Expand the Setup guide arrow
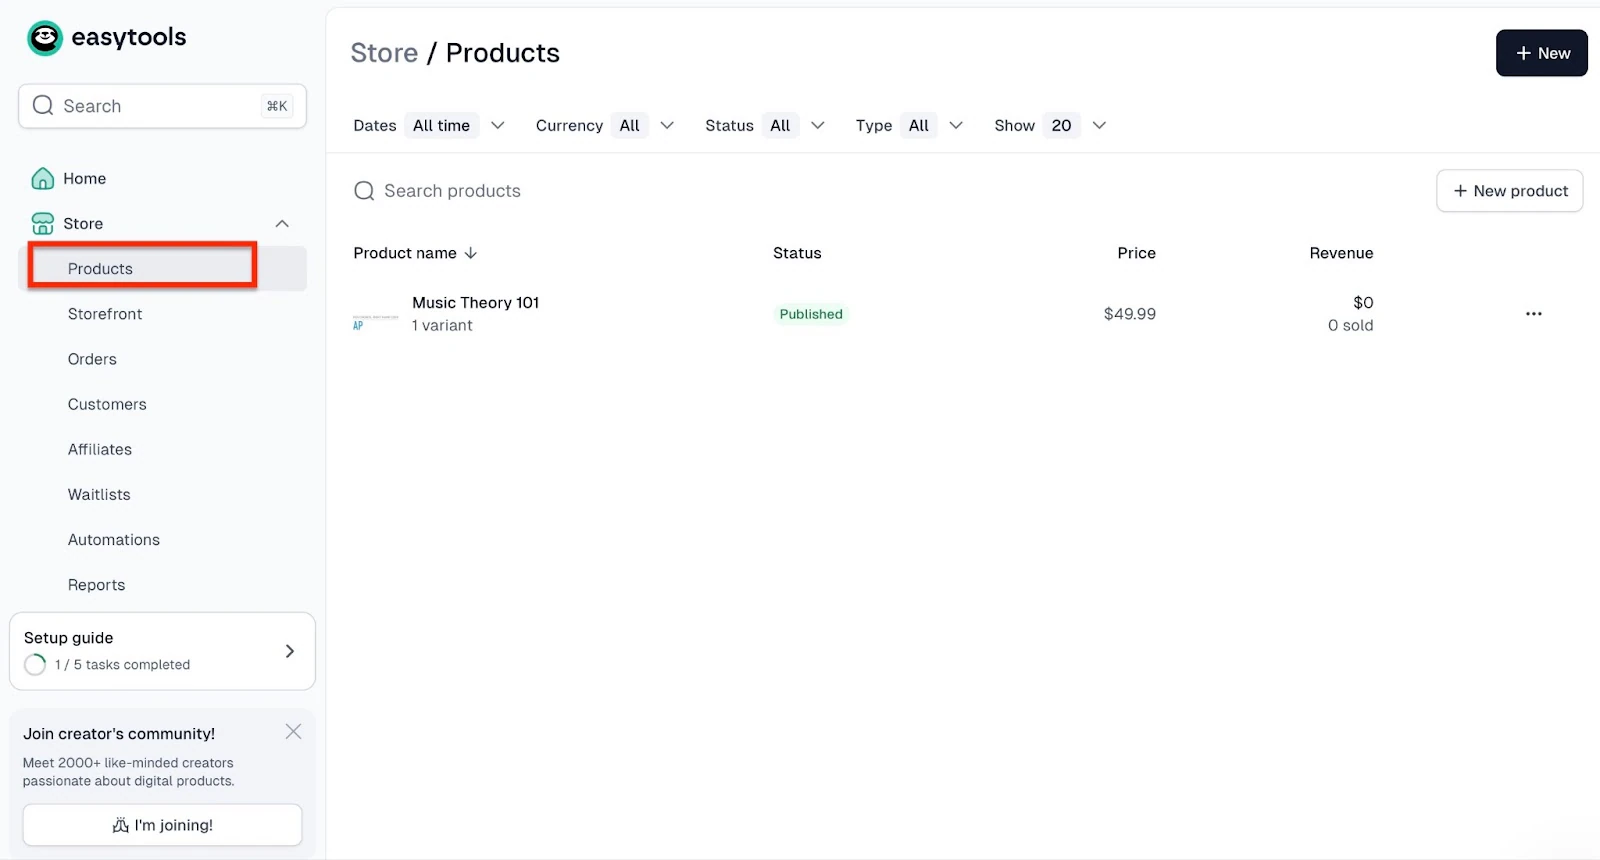1600x860 pixels. click(290, 651)
